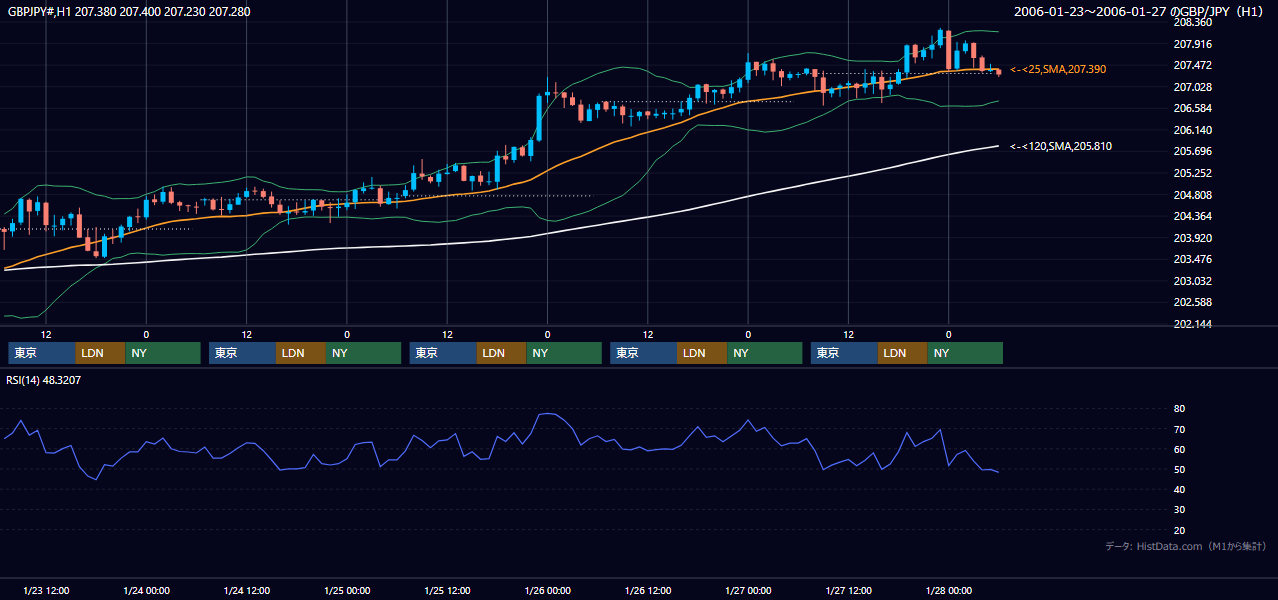Select the LDN session block for 1/27
The height and width of the screenshot is (600, 1278).
903,353
